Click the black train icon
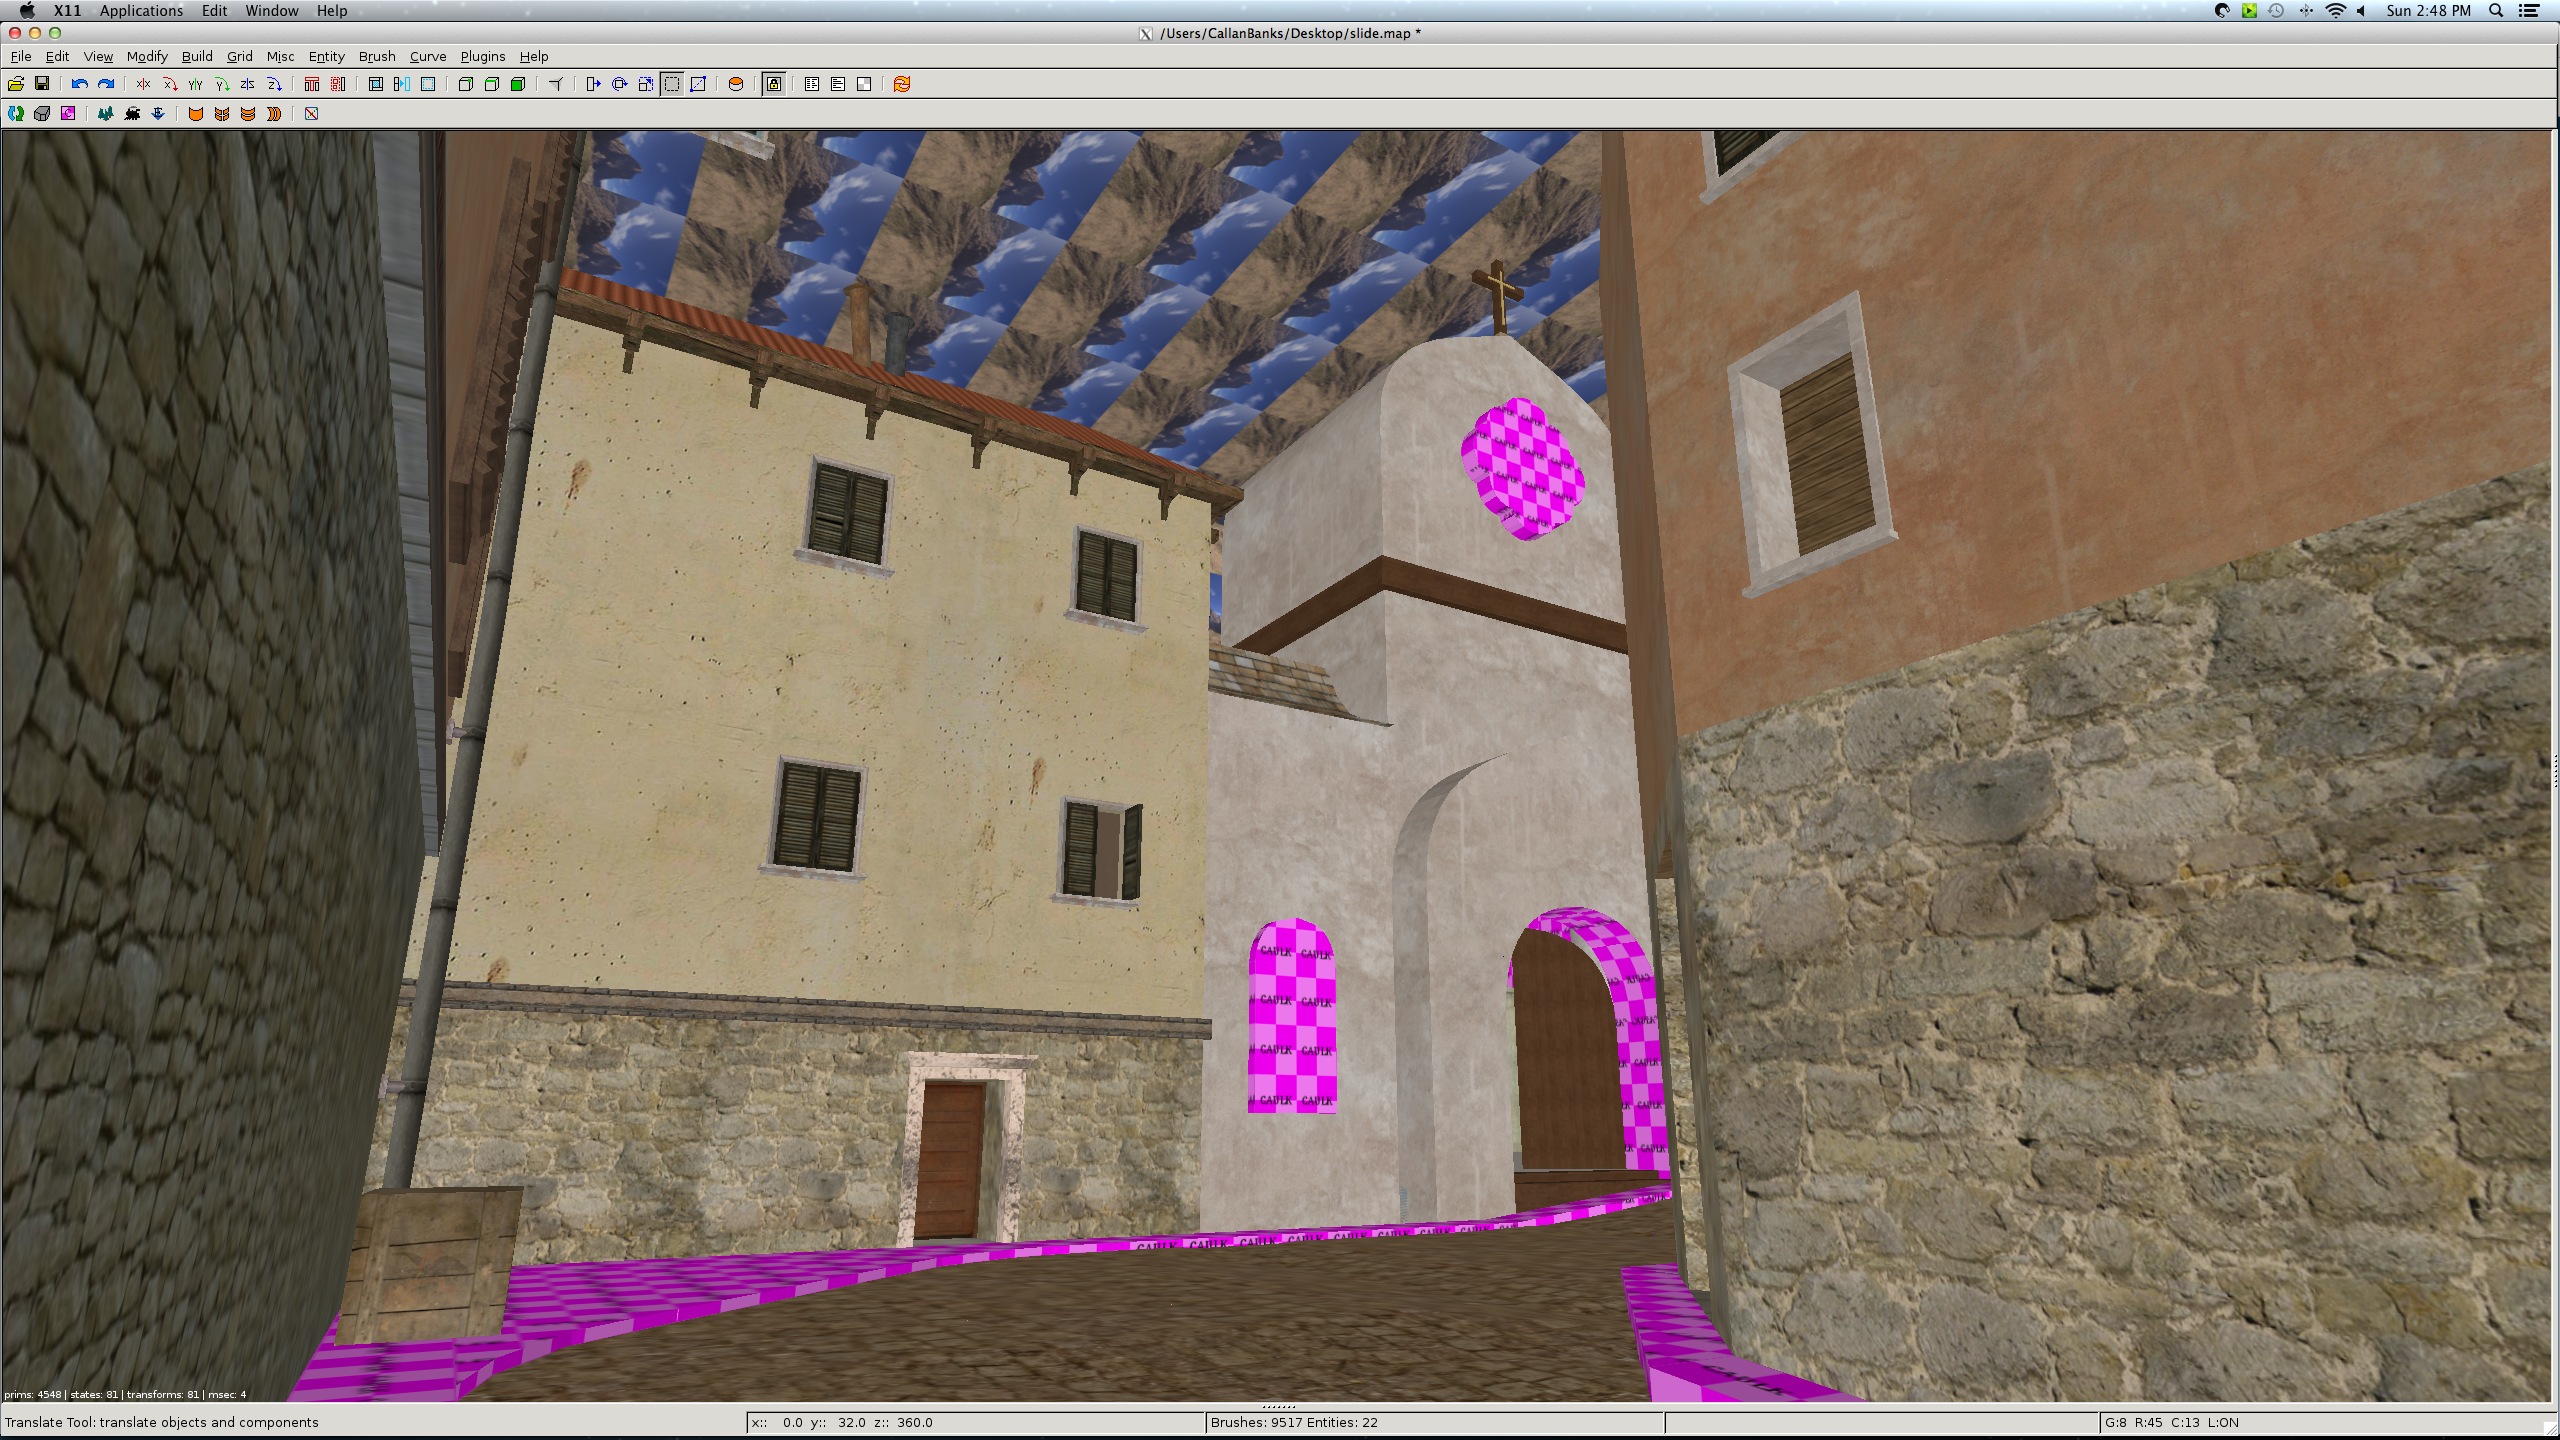This screenshot has width=2560, height=1440. (x=132, y=114)
